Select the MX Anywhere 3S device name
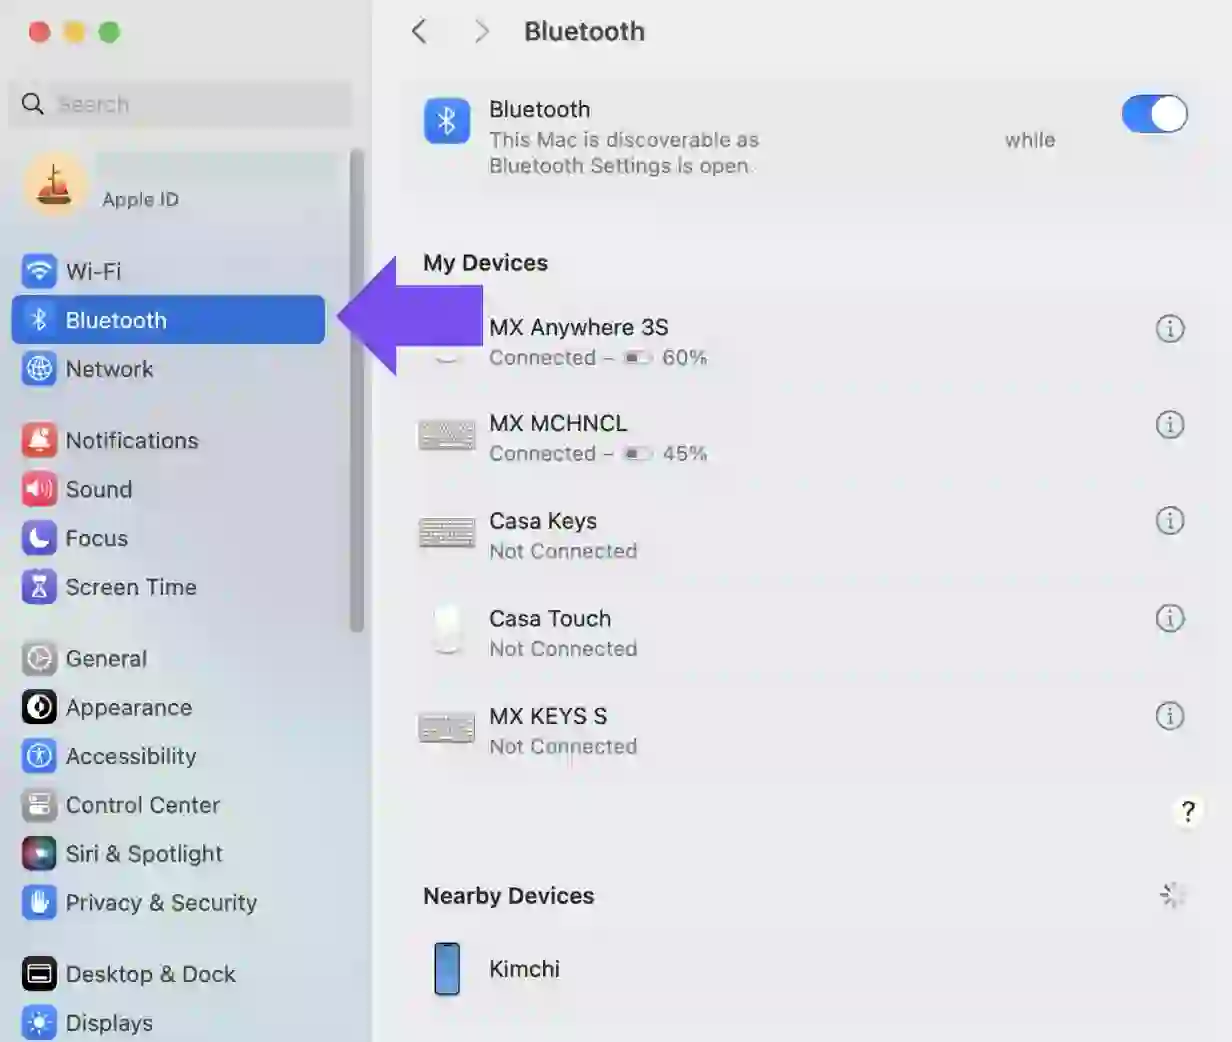 579,327
